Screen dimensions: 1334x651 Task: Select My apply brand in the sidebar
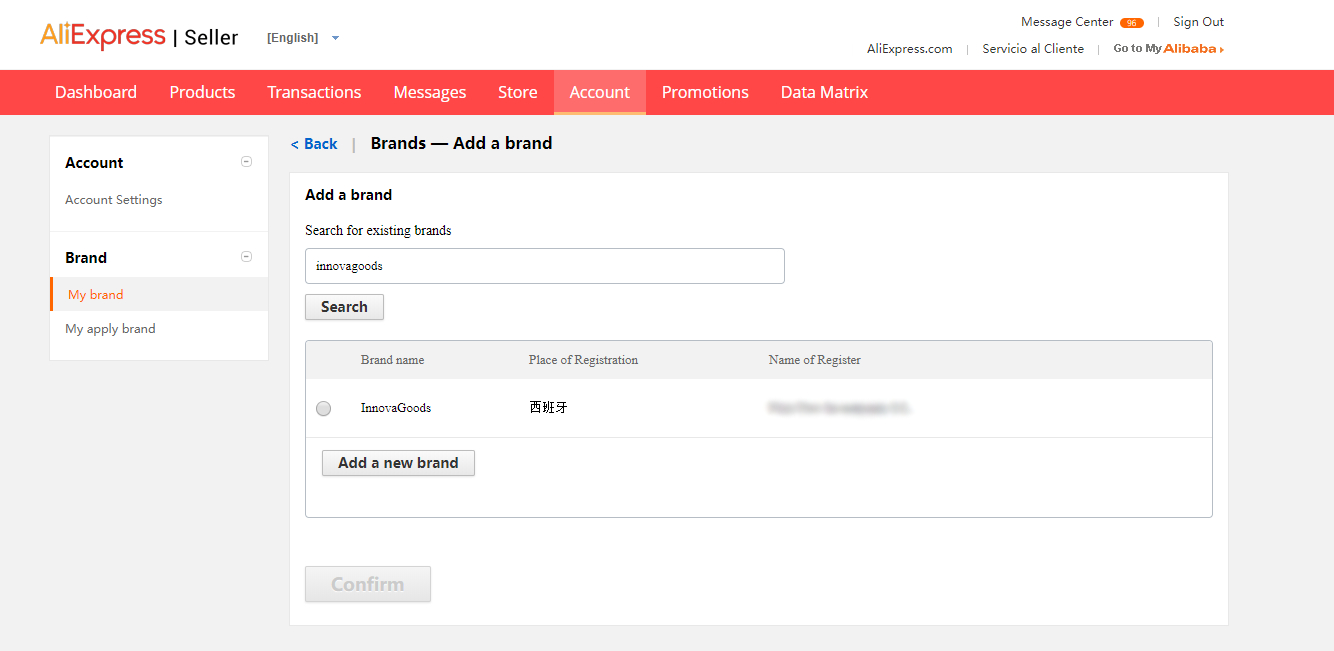[110, 329]
